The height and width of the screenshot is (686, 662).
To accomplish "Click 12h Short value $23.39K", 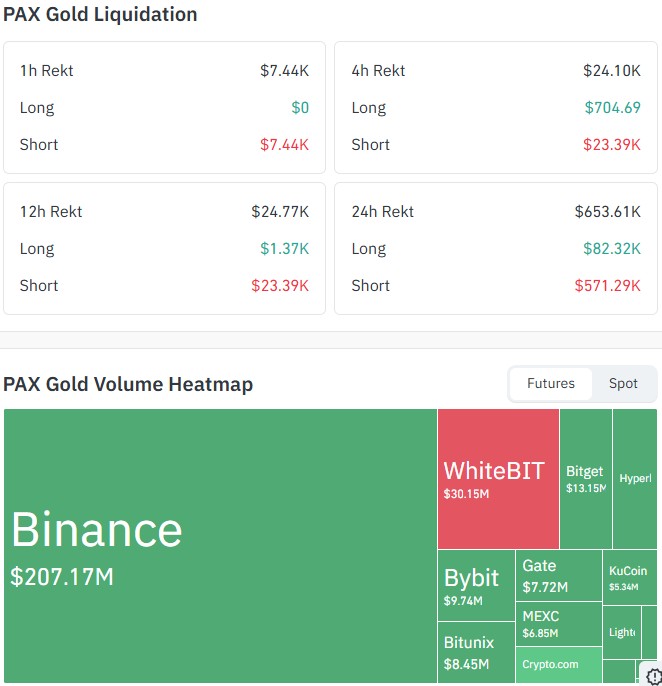I will click(280, 286).
